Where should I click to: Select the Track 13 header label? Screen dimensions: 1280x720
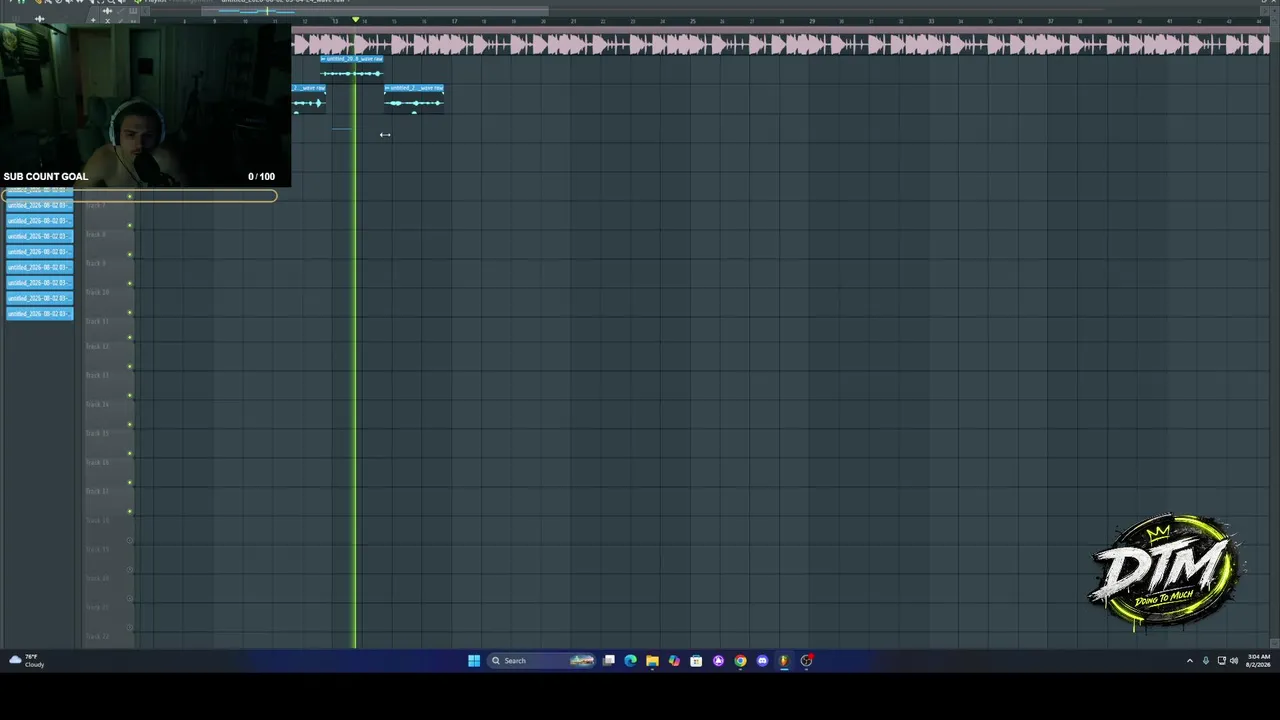[x=97, y=375]
